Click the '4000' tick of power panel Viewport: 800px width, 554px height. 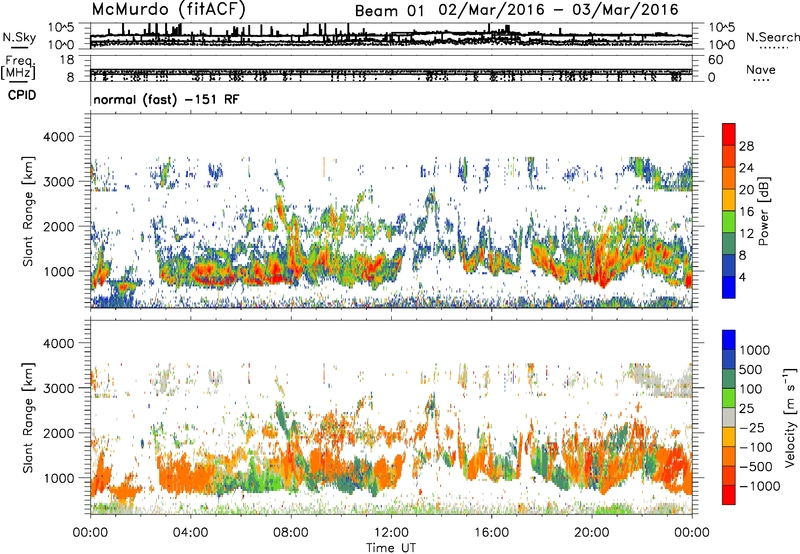click(60, 137)
